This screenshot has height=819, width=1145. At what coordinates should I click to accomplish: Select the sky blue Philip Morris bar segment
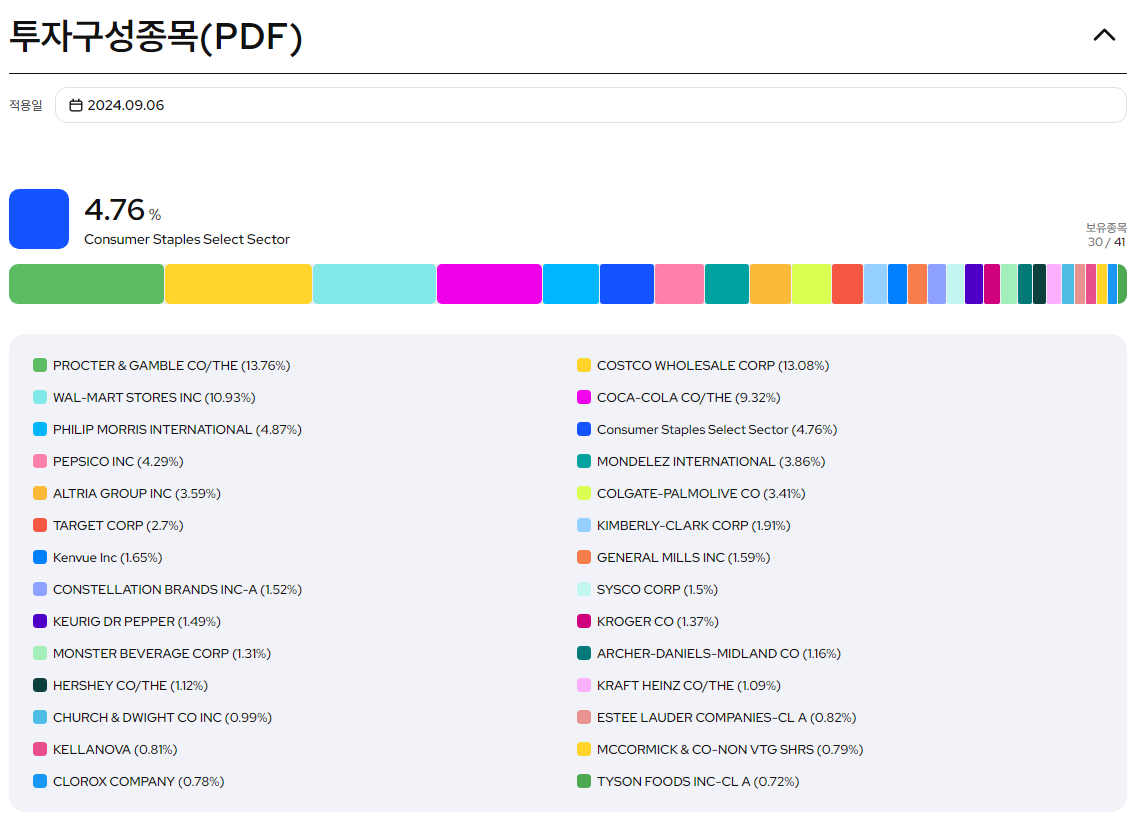coord(571,284)
